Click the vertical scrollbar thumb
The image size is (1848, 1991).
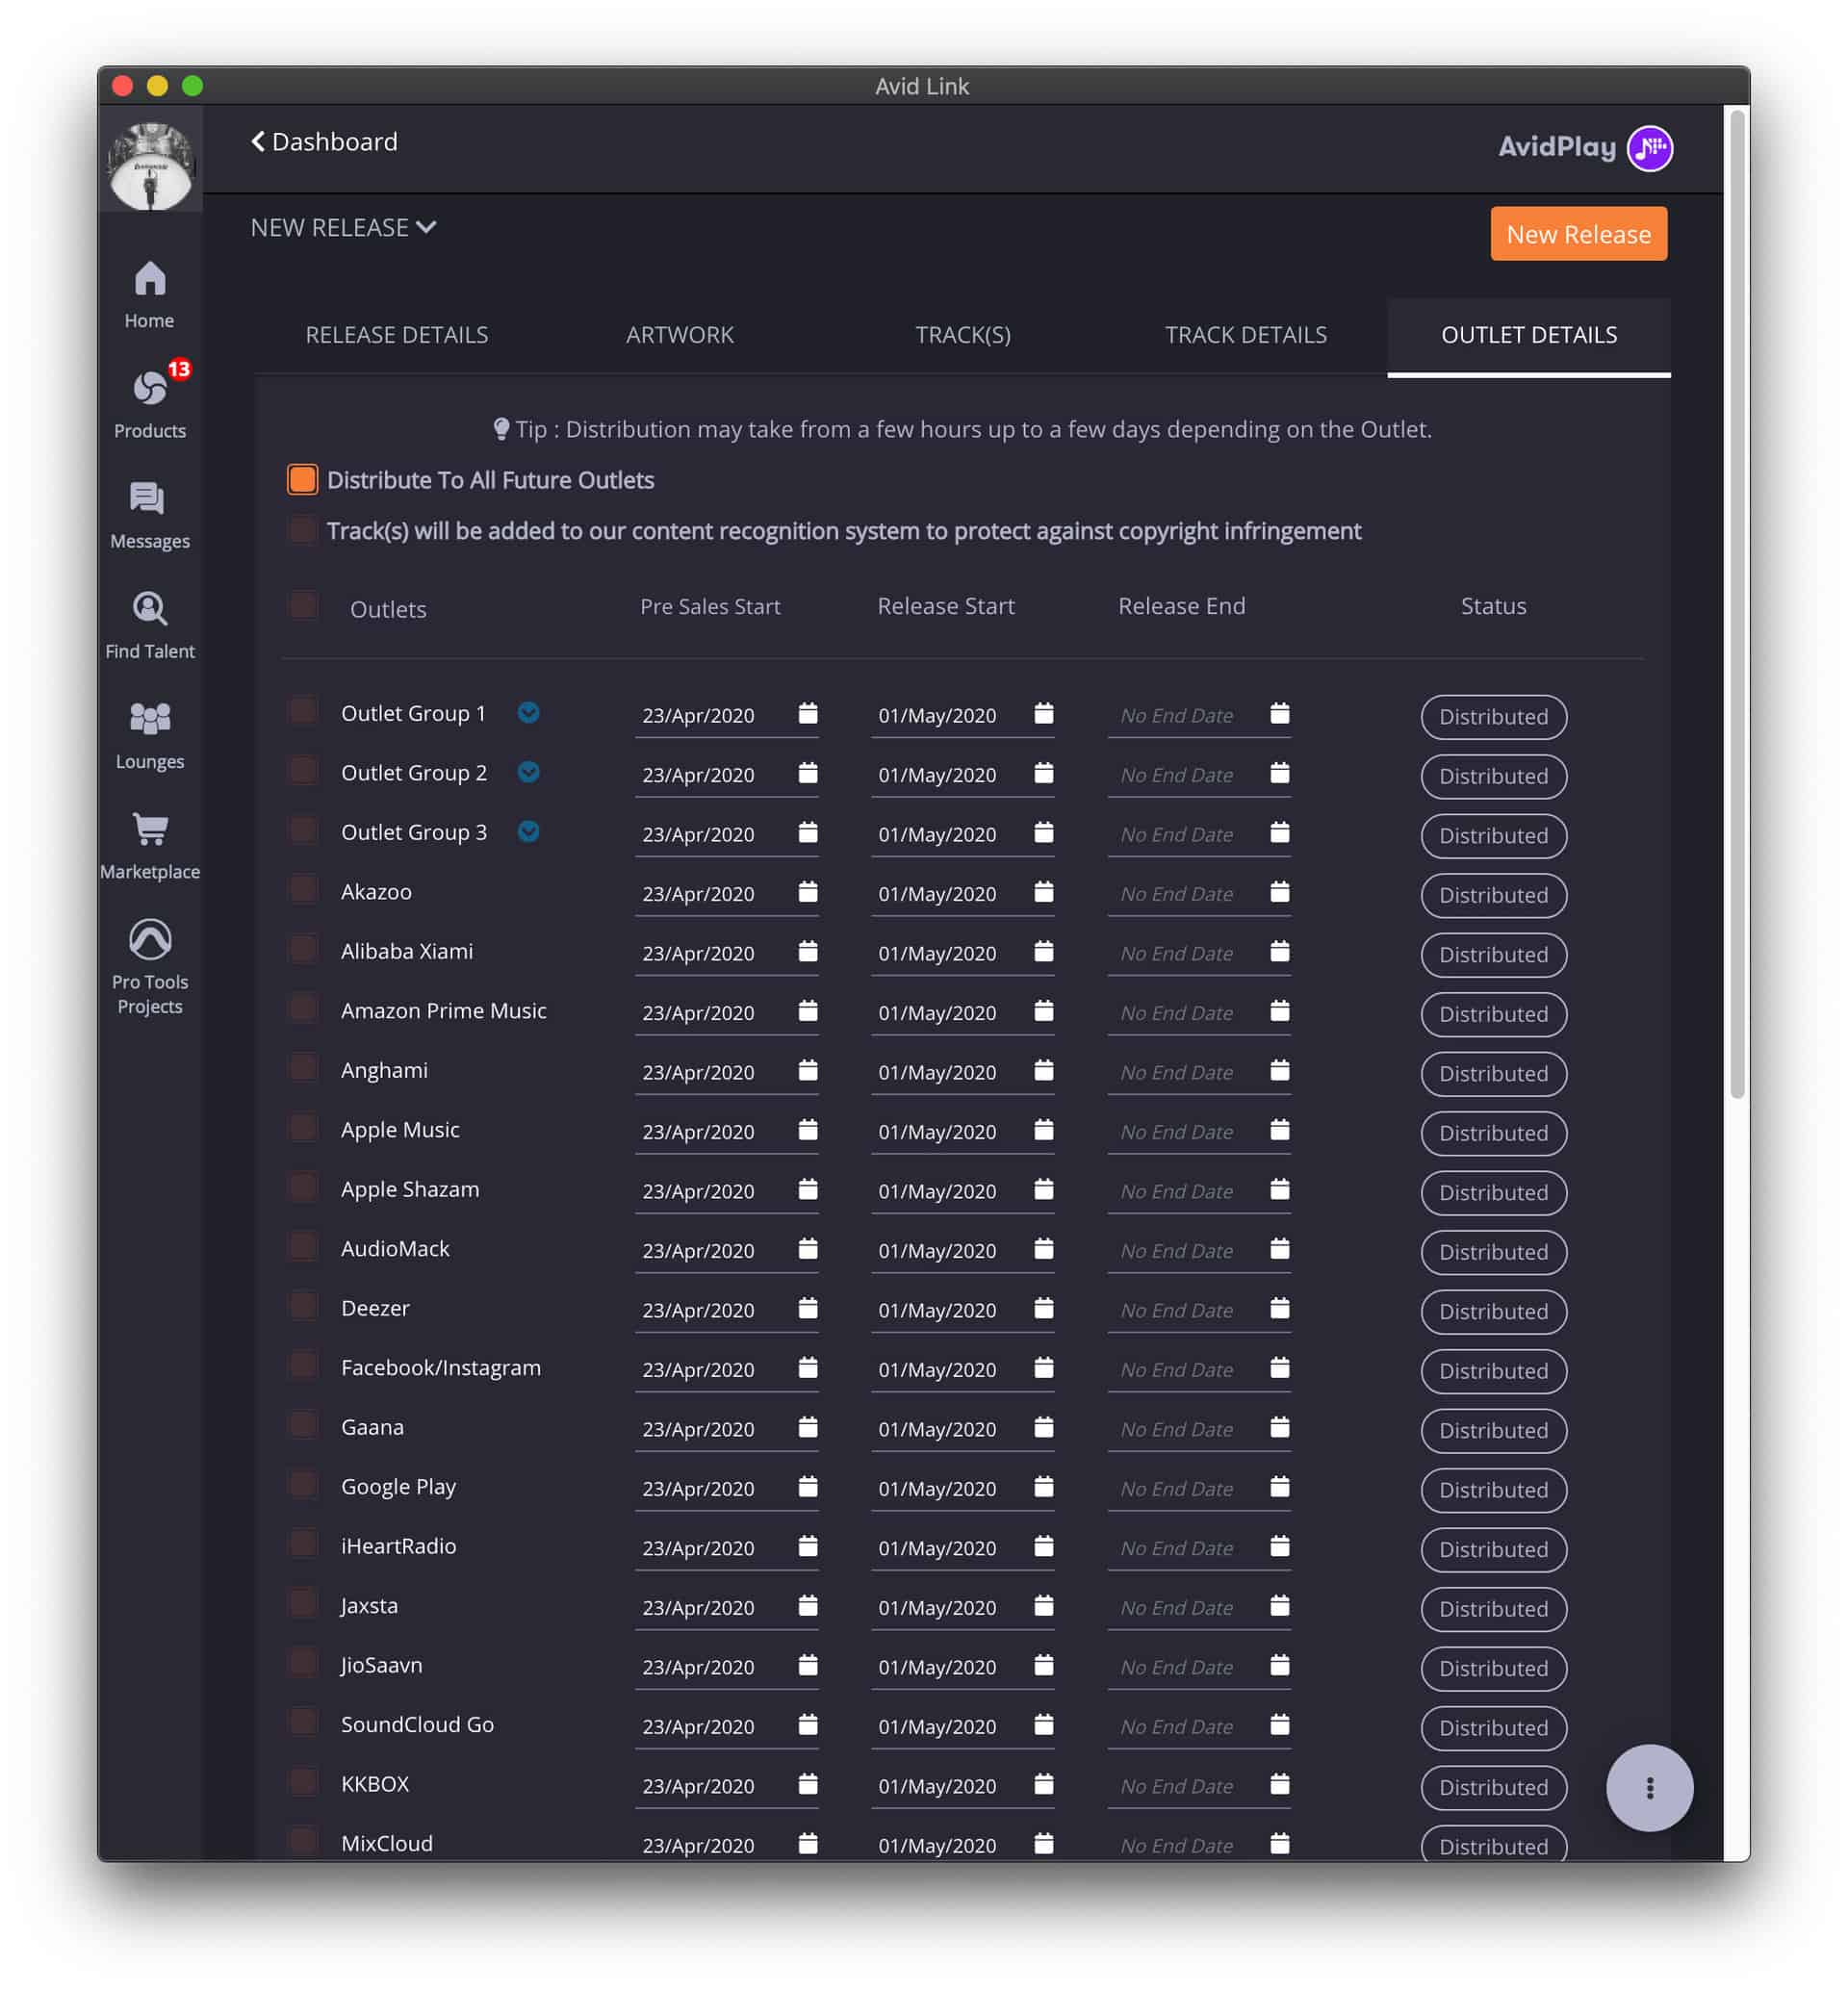tap(1738, 605)
